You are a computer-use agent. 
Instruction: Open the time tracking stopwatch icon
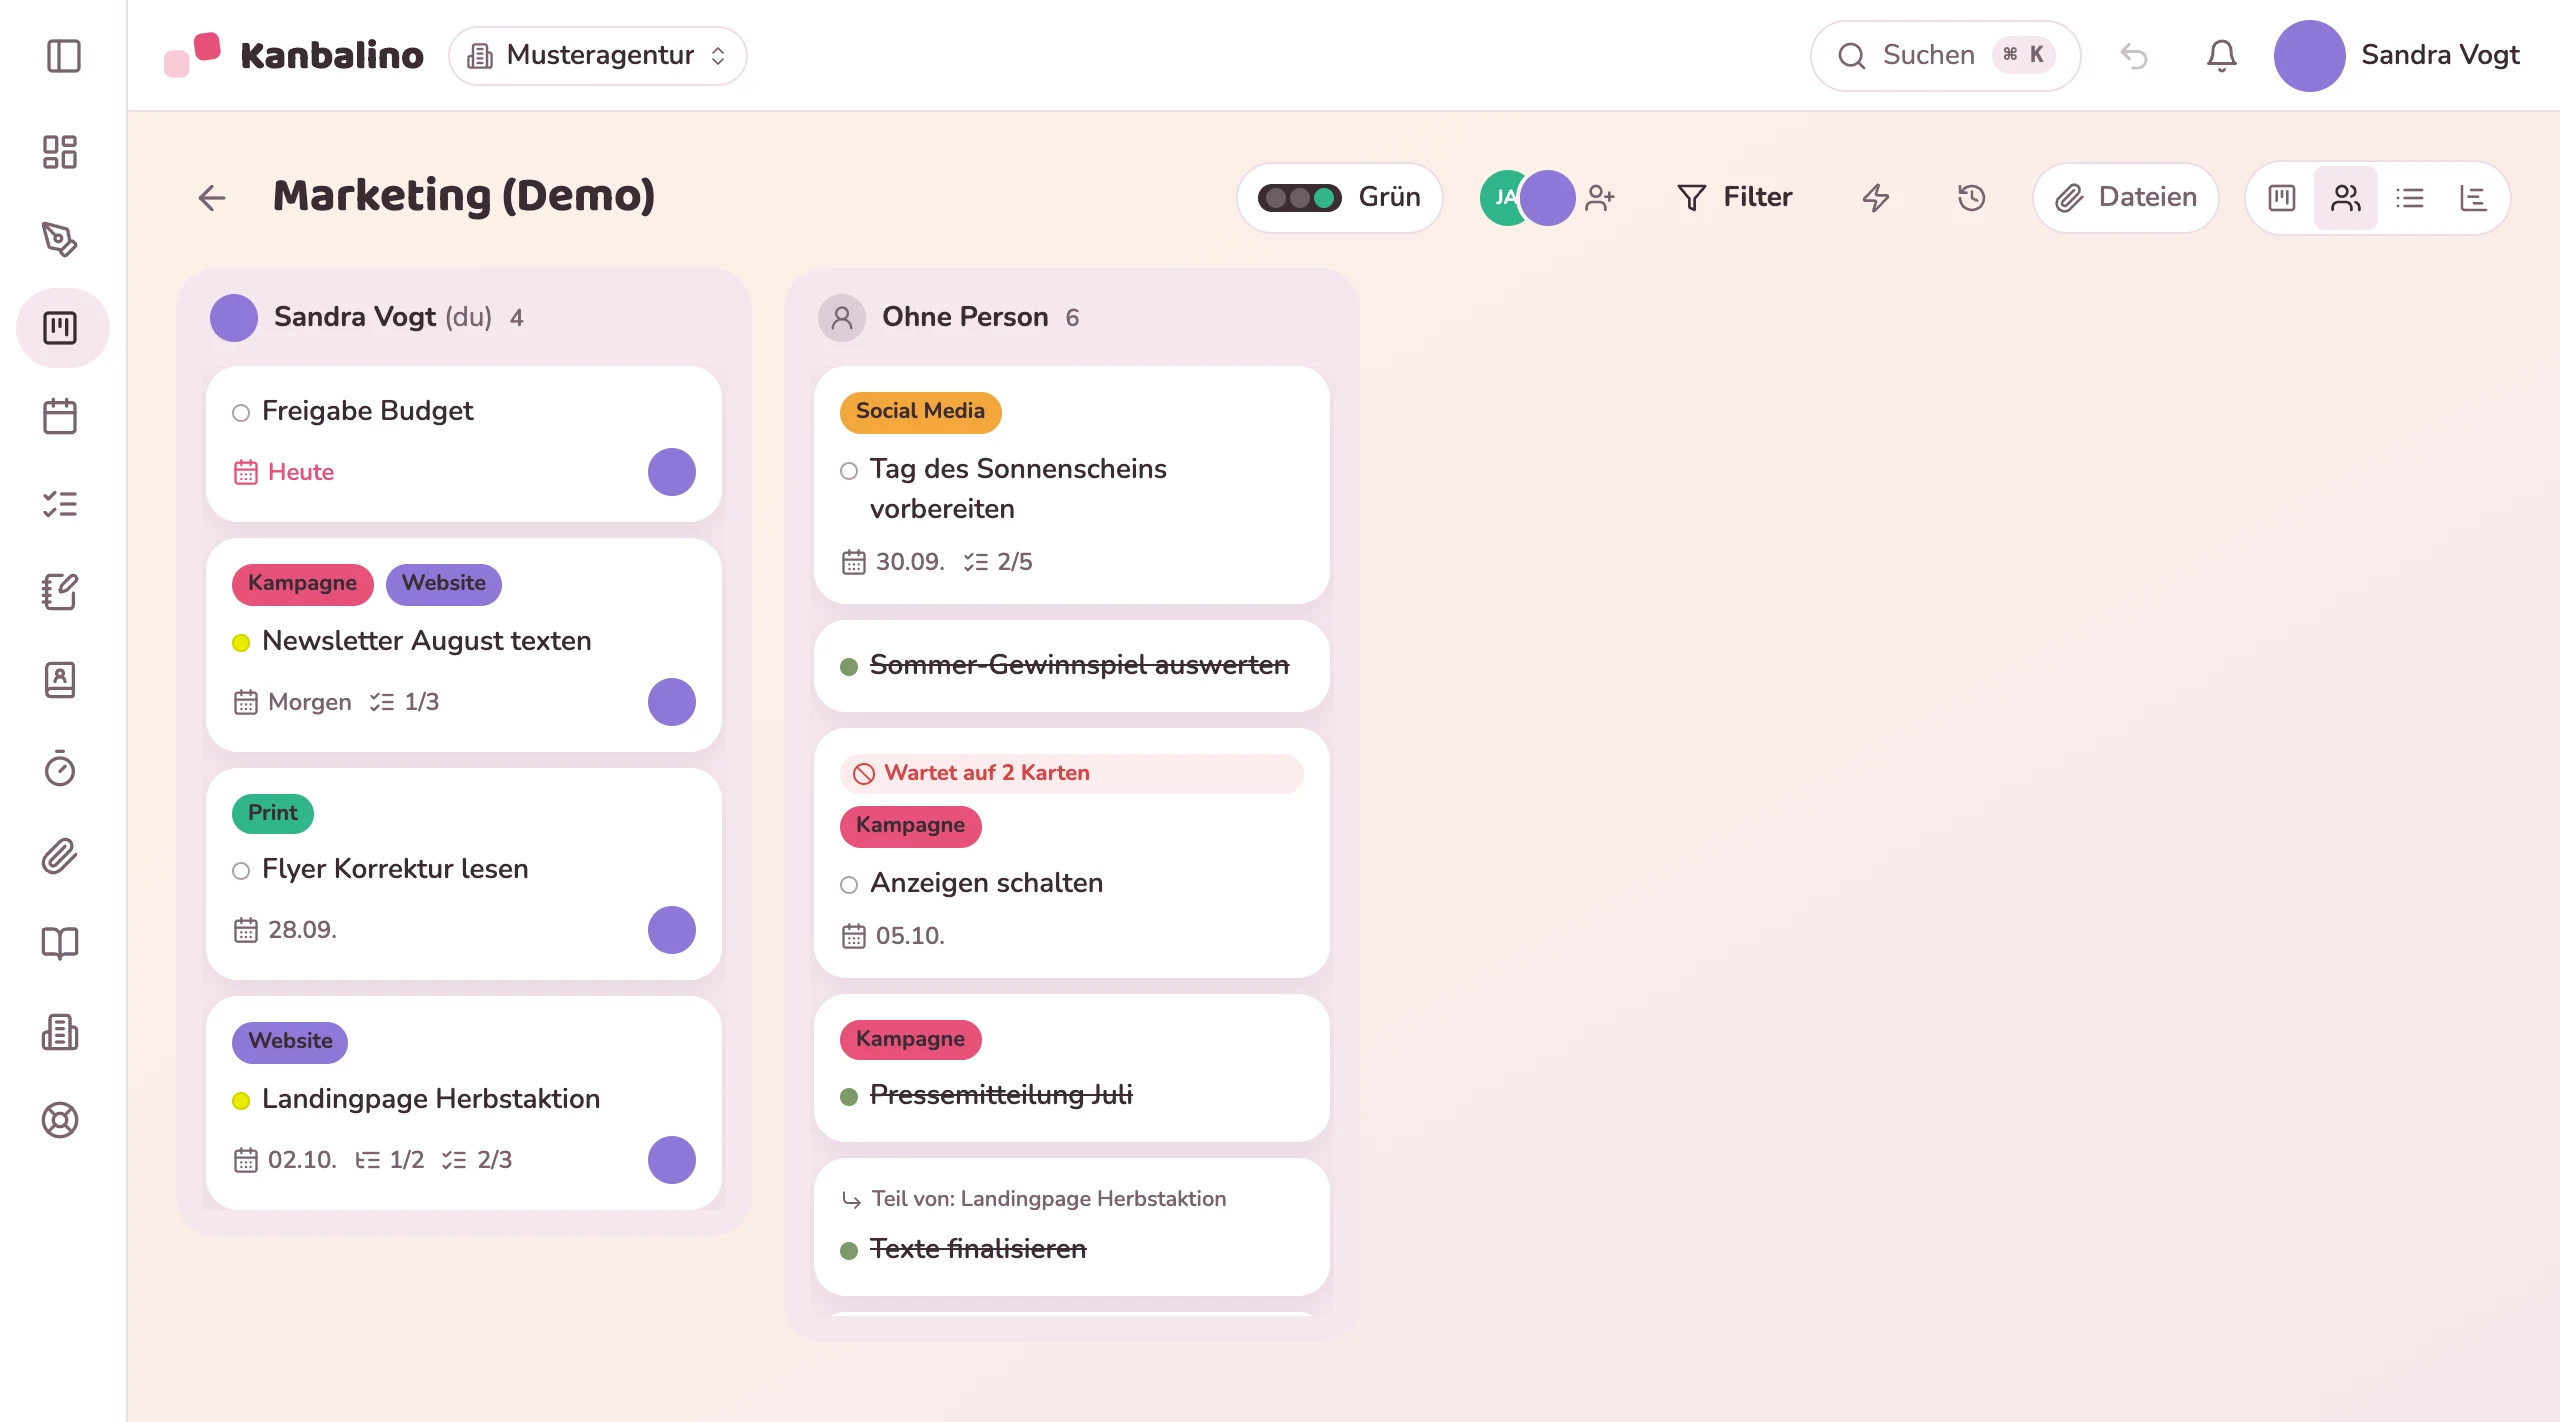point(60,768)
